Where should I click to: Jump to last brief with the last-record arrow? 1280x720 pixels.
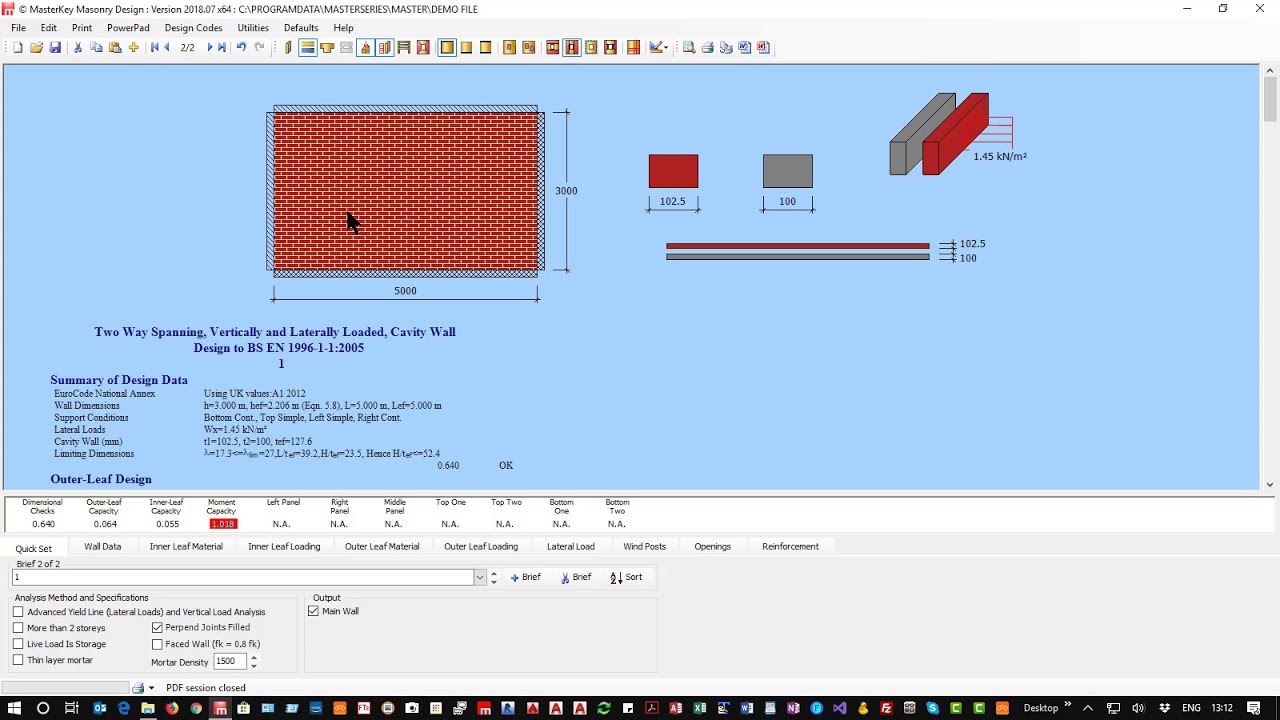(222, 47)
